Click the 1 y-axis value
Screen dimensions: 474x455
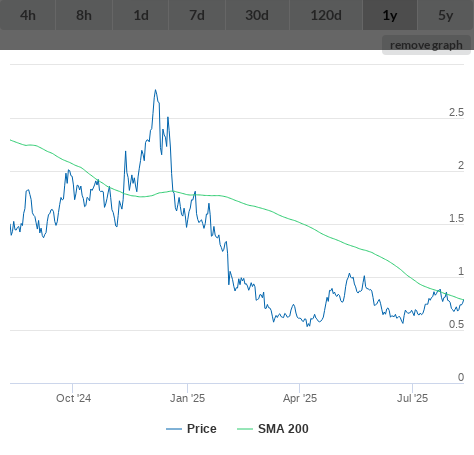point(461,272)
